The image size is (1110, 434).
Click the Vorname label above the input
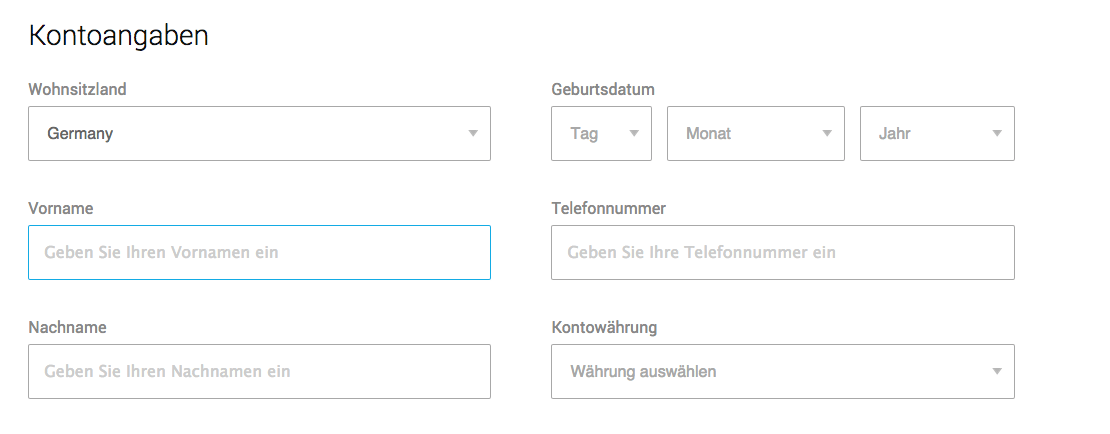[61, 208]
